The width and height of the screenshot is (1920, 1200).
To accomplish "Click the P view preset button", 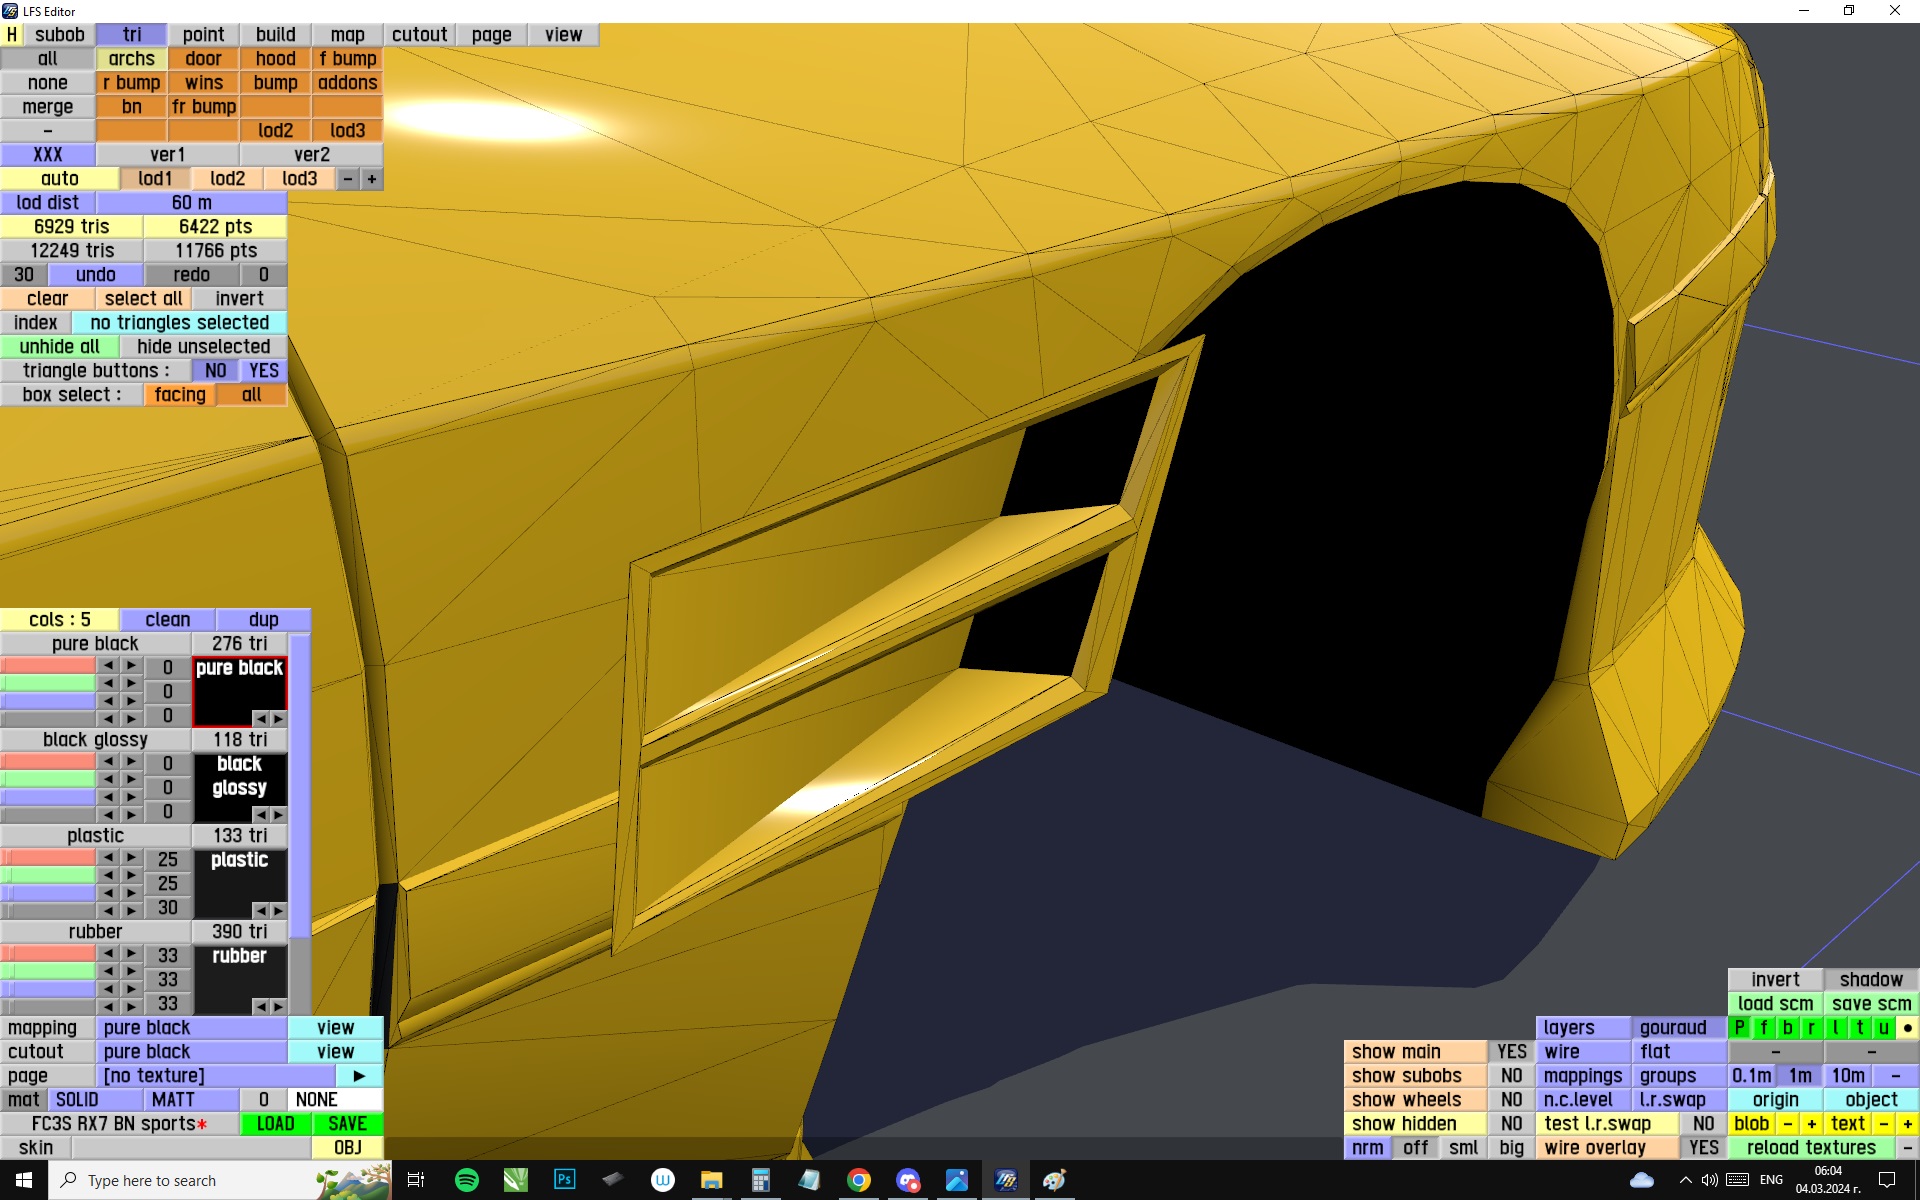I will point(1740,1028).
